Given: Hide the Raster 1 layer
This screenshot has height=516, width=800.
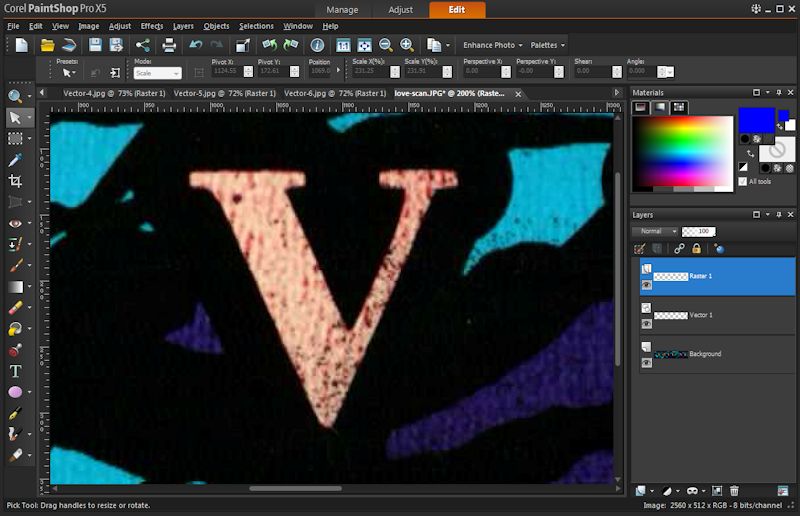Looking at the screenshot, I should coord(646,285).
